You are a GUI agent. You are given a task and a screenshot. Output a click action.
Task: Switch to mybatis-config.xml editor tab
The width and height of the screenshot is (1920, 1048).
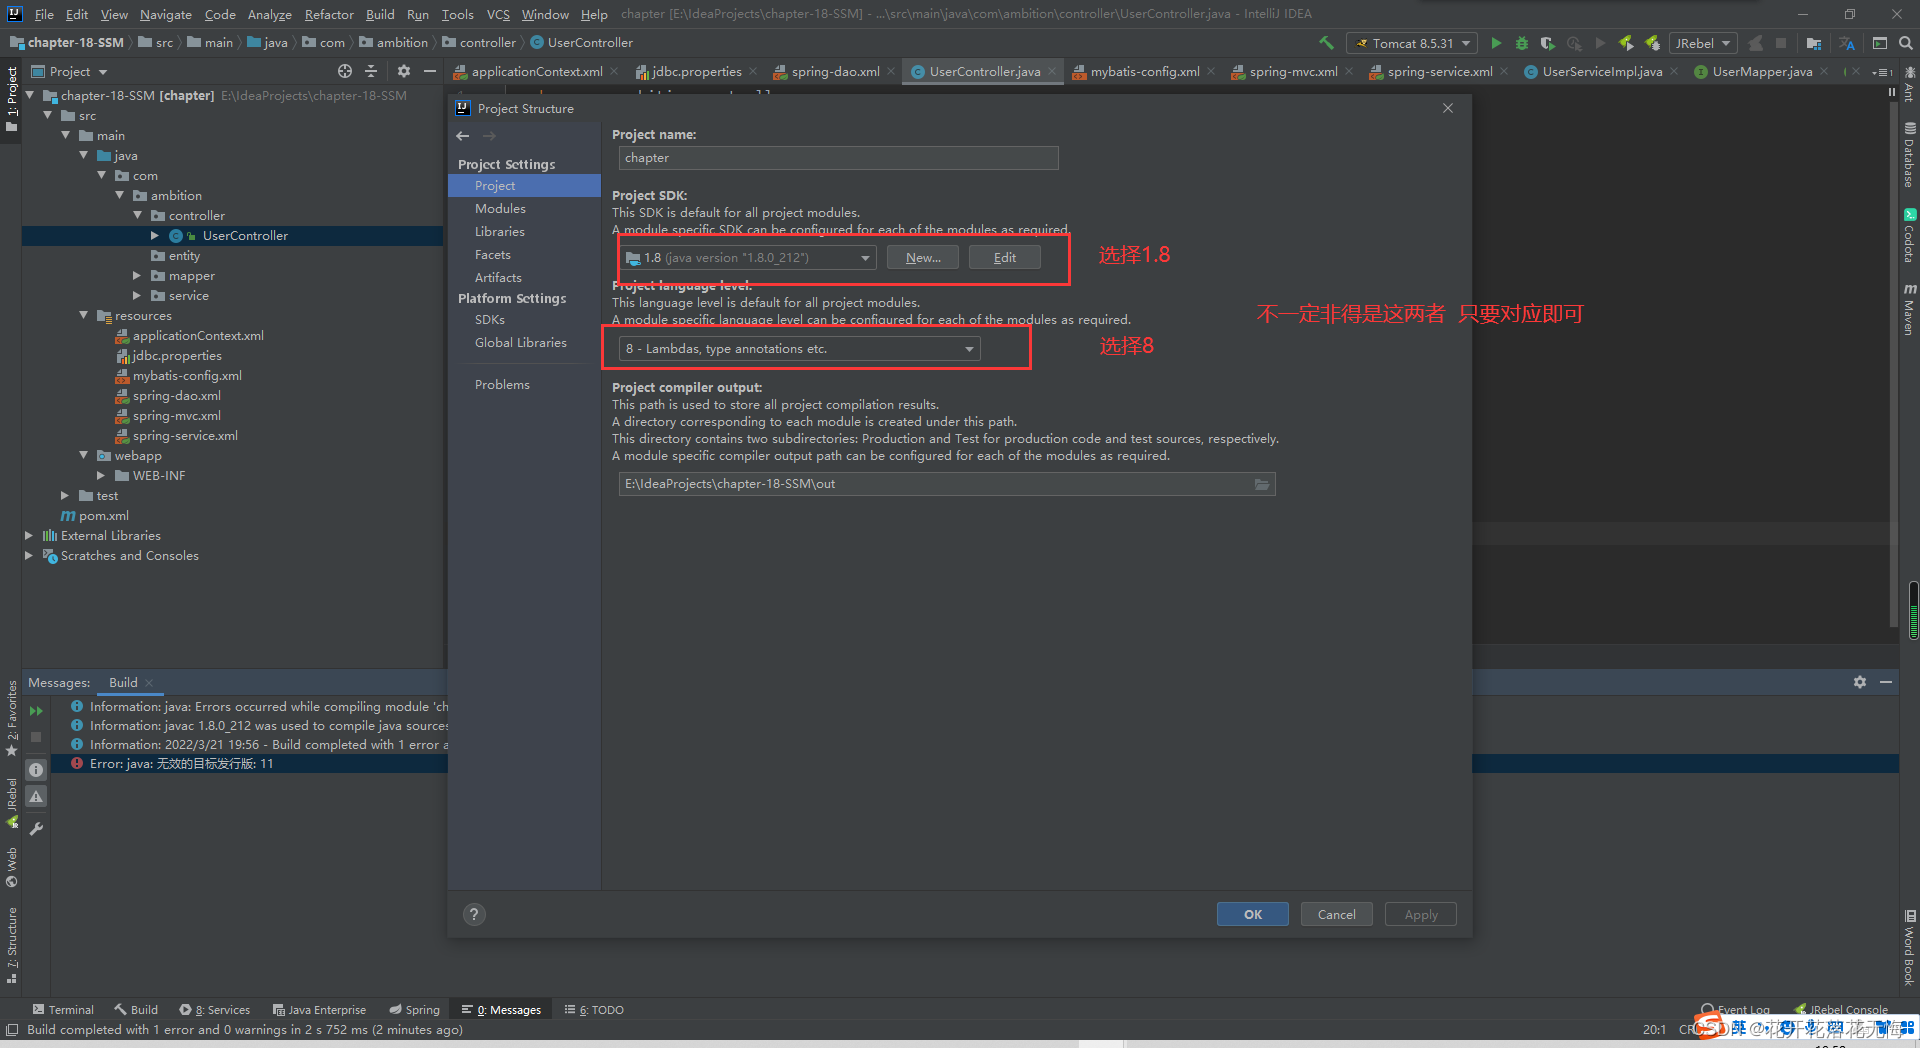pos(1145,72)
